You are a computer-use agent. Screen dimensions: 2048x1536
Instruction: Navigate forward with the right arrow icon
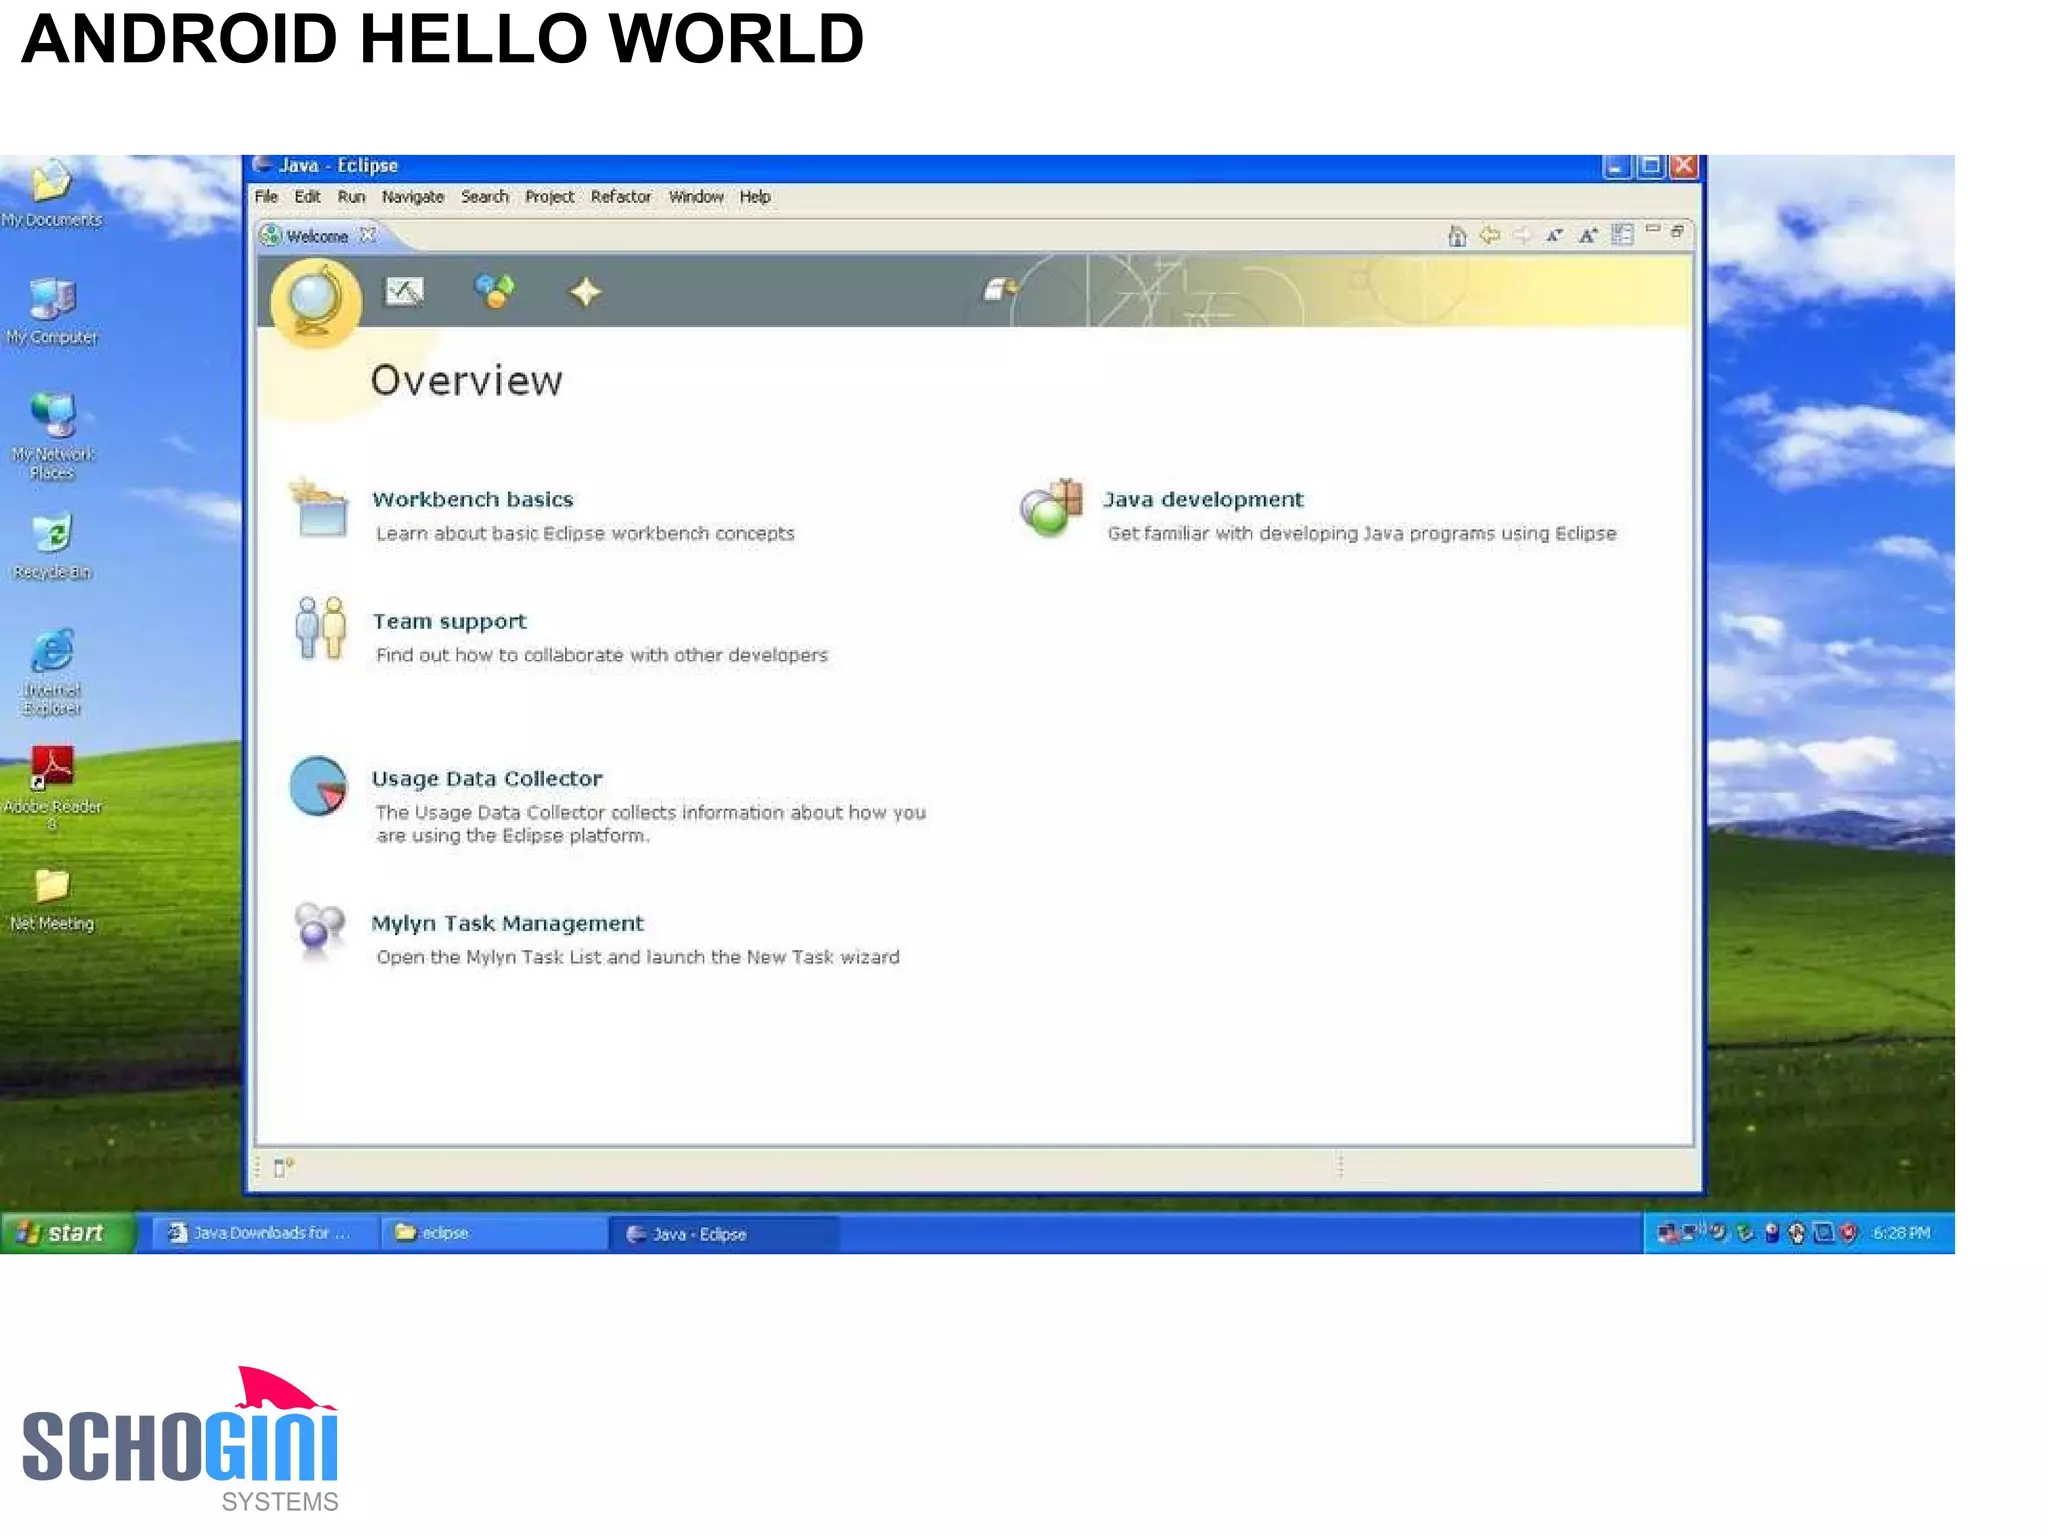pyautogui.click(x=1522, y=236)
